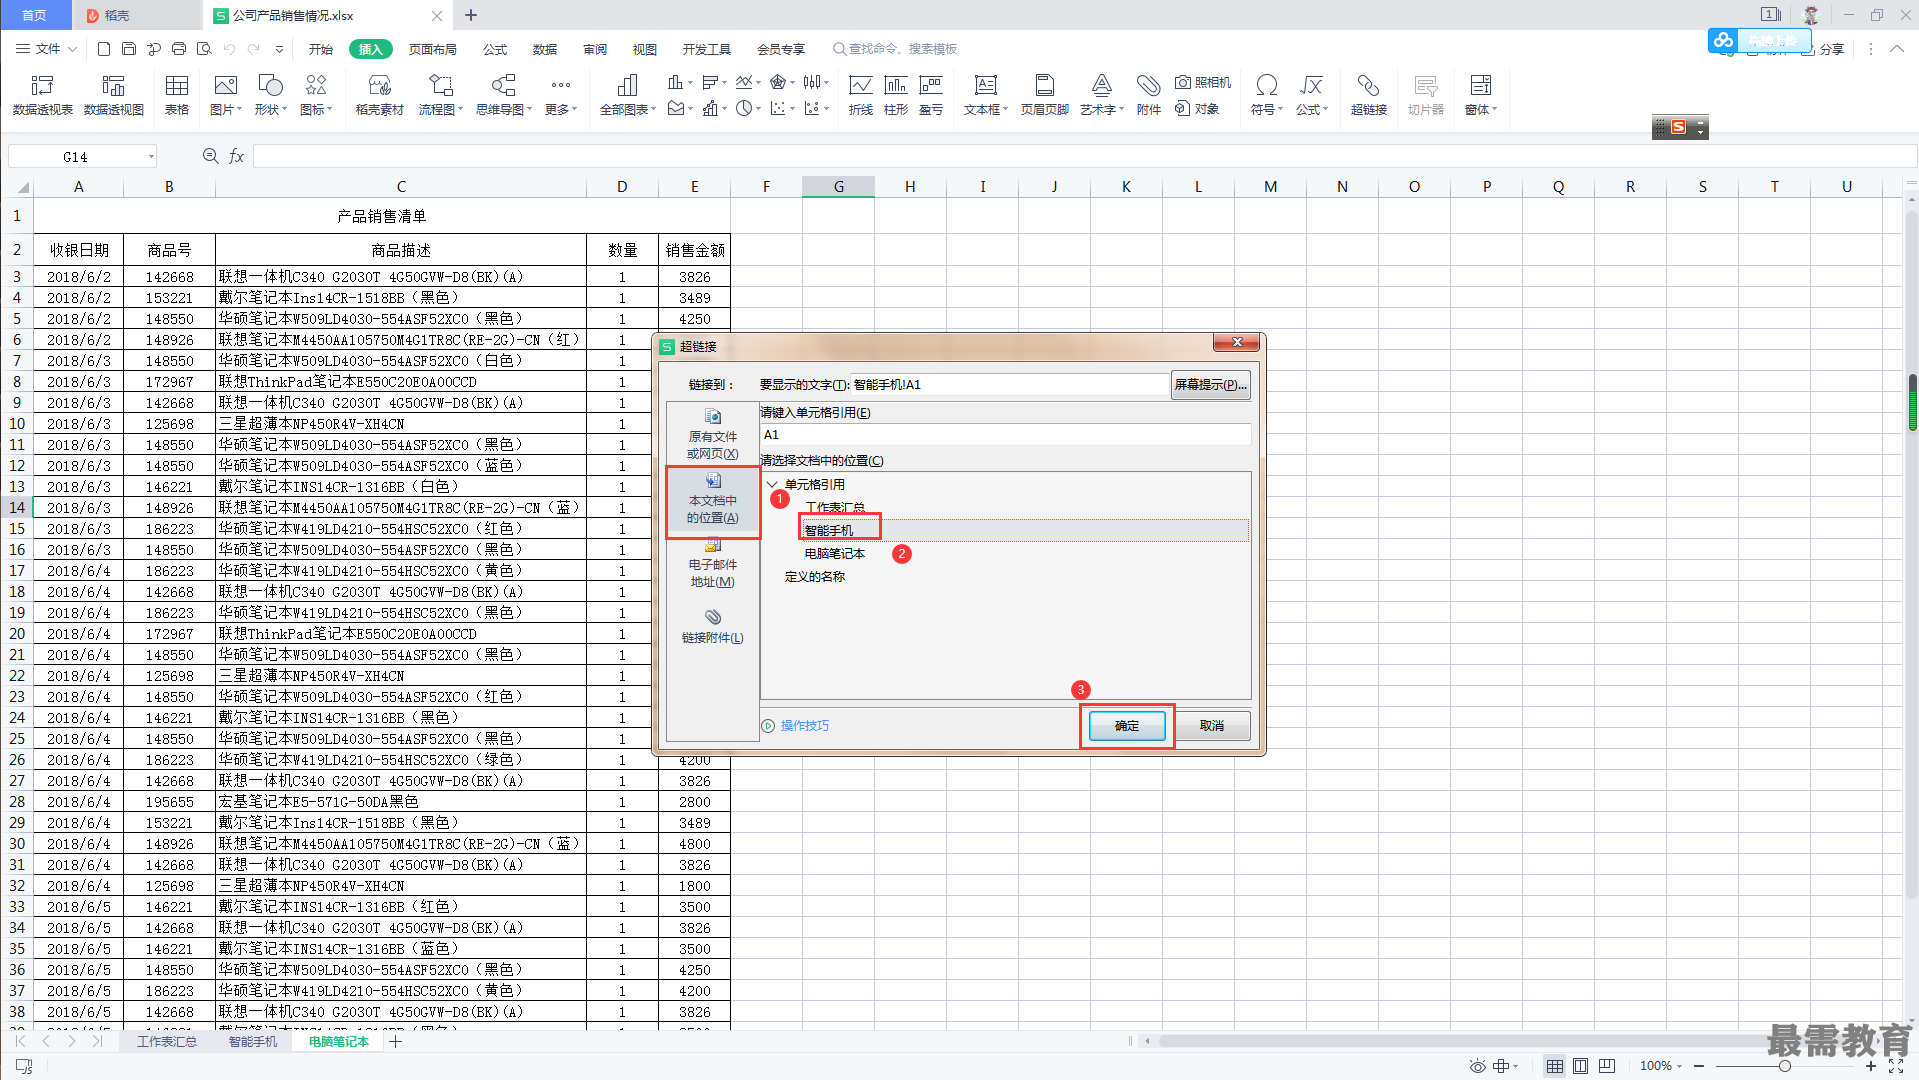Click the cell reference field containing A1
Image resolution: width=1919 pixels, height=1080 pixels.
1005,434
